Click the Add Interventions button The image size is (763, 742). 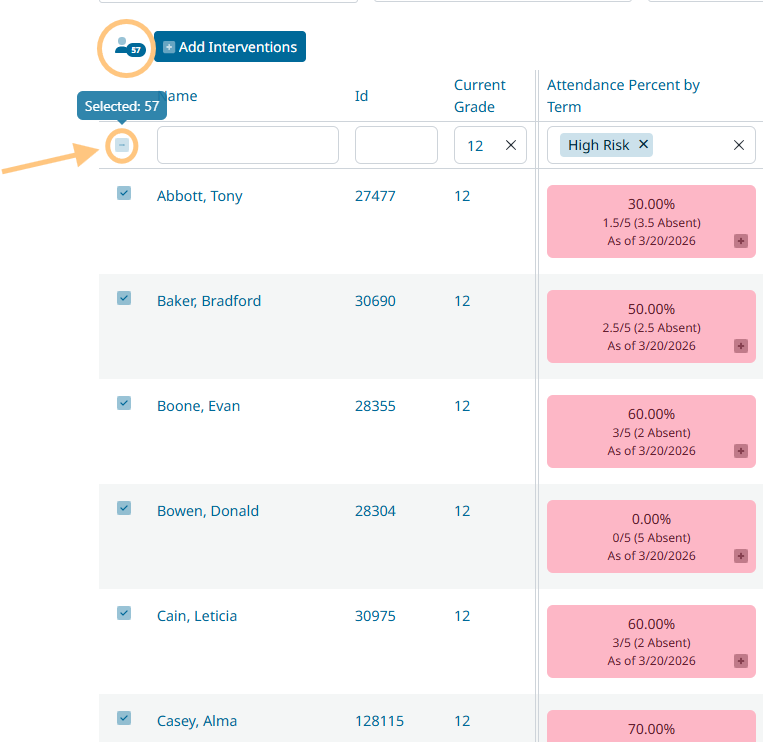point(230,47)
